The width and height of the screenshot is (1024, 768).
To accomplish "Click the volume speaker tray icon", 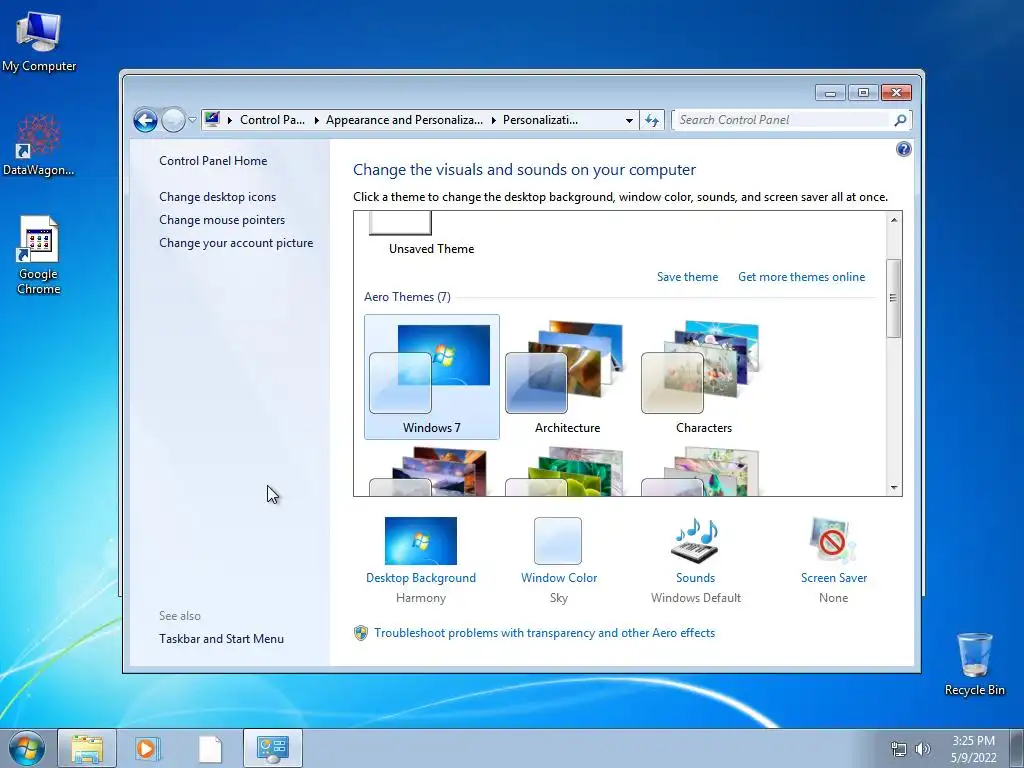I will [x=922, y=749].
